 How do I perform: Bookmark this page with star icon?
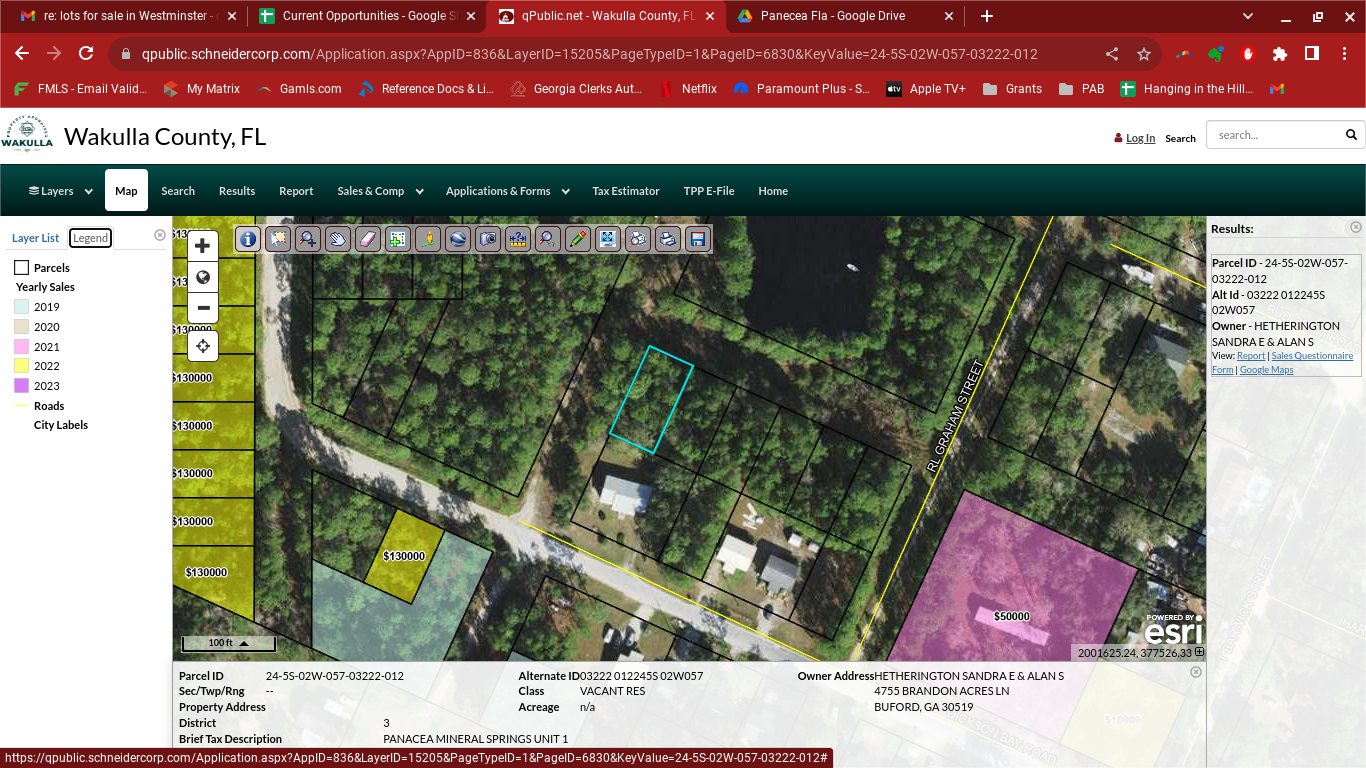coord(1144,54)
